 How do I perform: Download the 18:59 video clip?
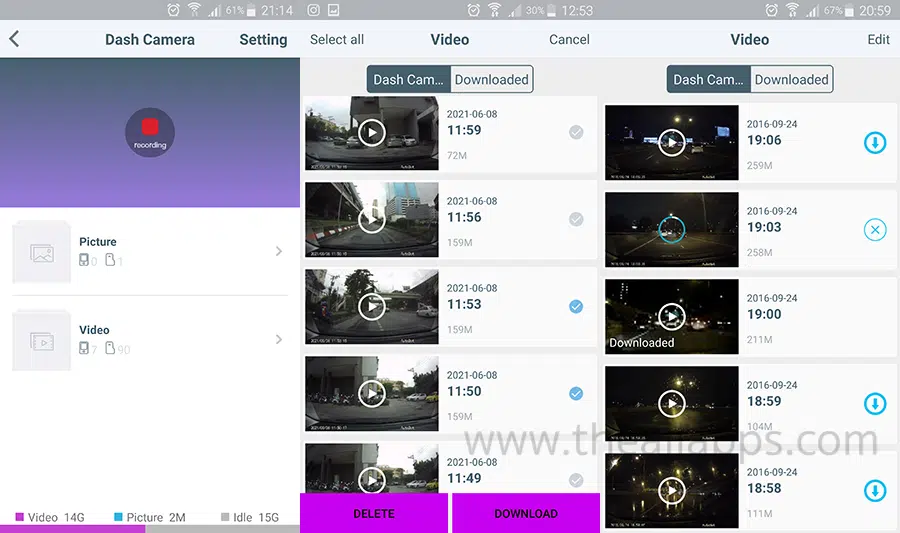click(x=874, y=404)
